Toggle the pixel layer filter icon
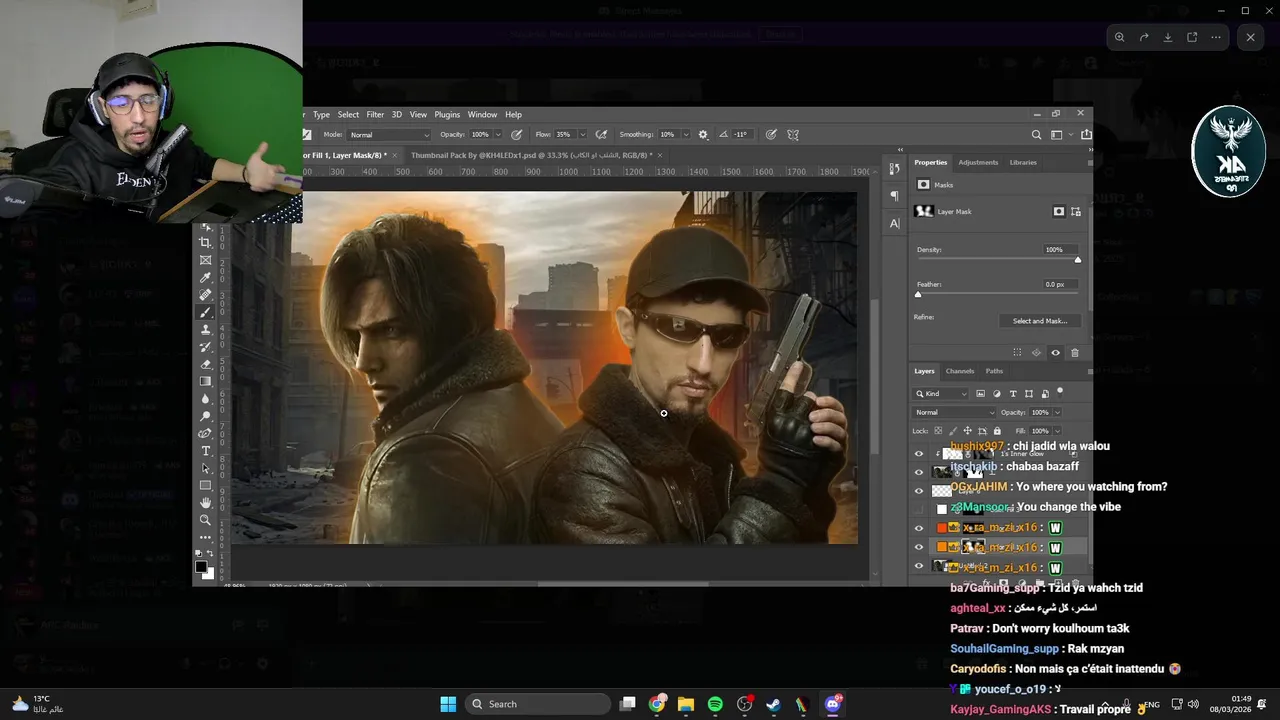1280x720 pixels. pos(980,394)
